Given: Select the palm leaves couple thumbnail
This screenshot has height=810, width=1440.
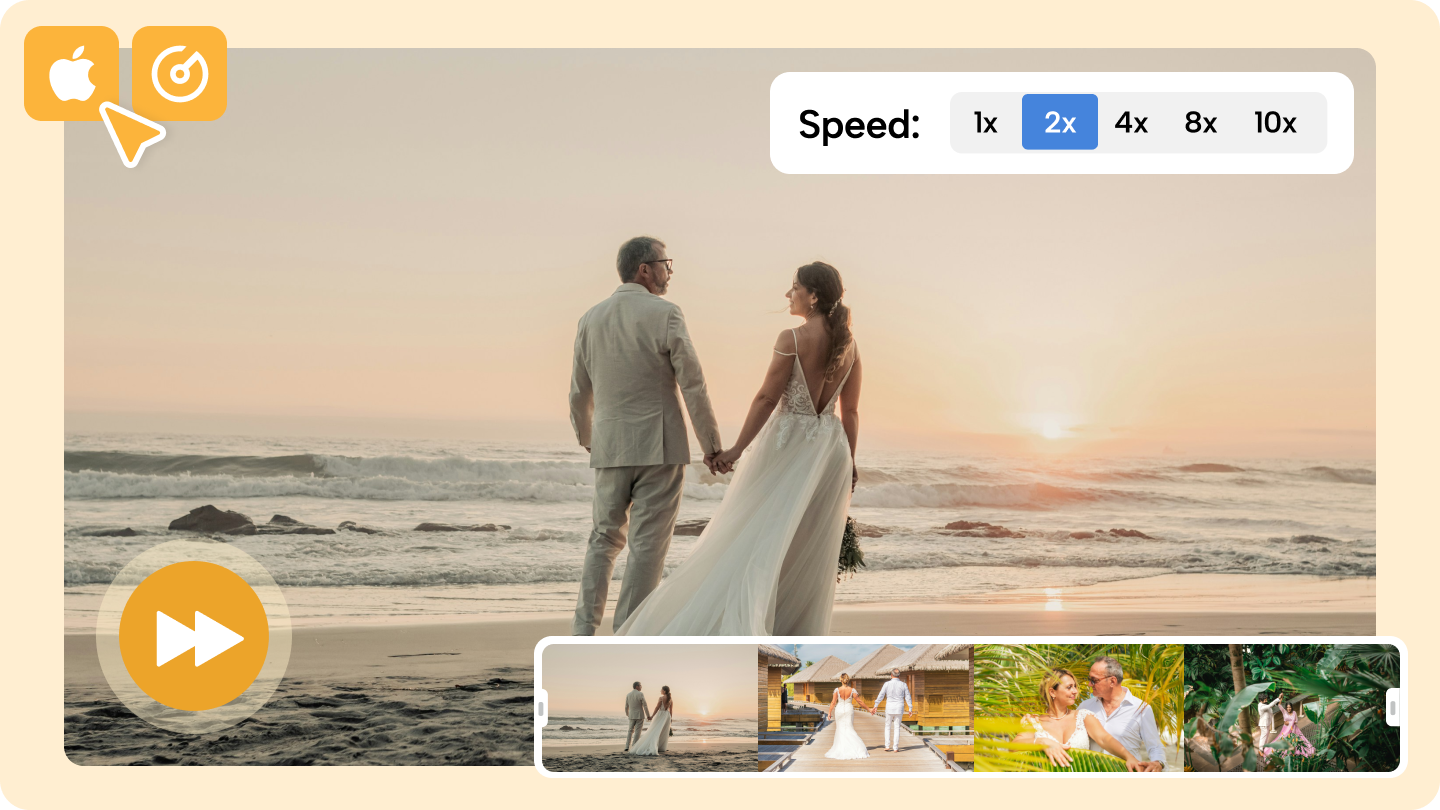Looking at the screenshot, I should [x=1078, y=708].
